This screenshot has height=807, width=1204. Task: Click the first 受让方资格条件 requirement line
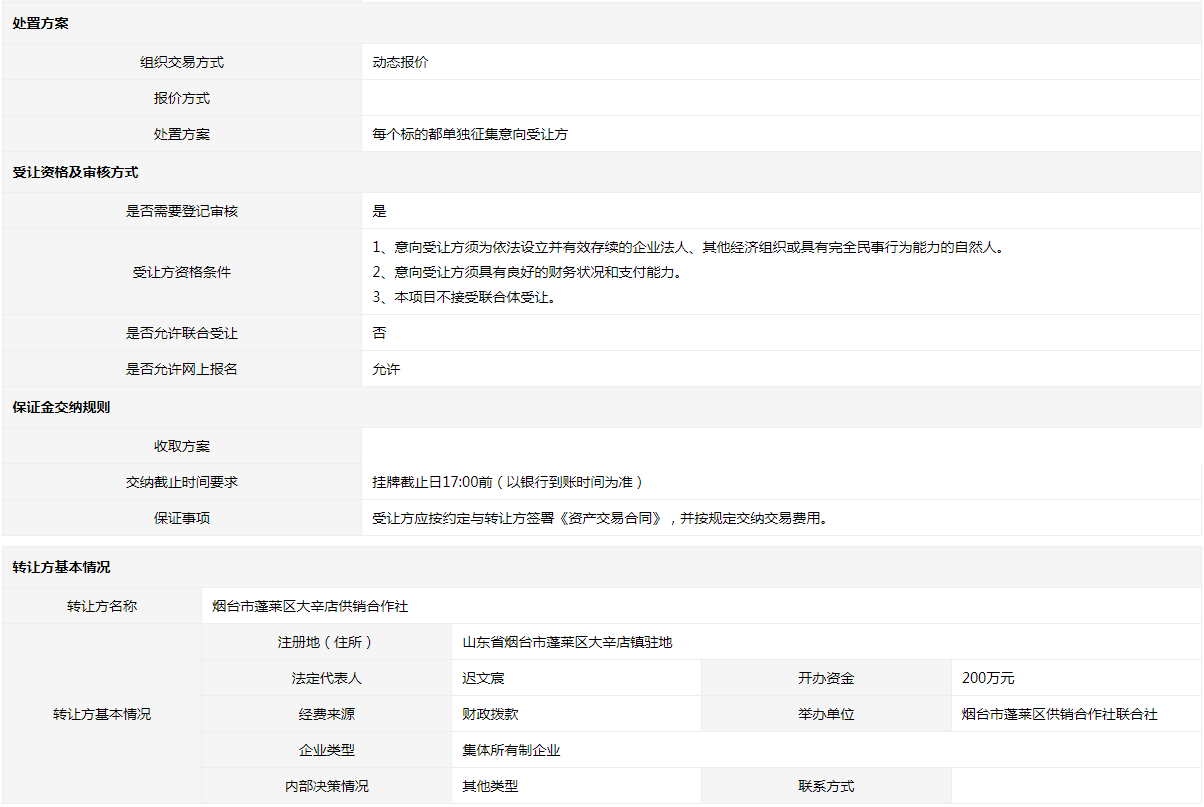point(687,247)
